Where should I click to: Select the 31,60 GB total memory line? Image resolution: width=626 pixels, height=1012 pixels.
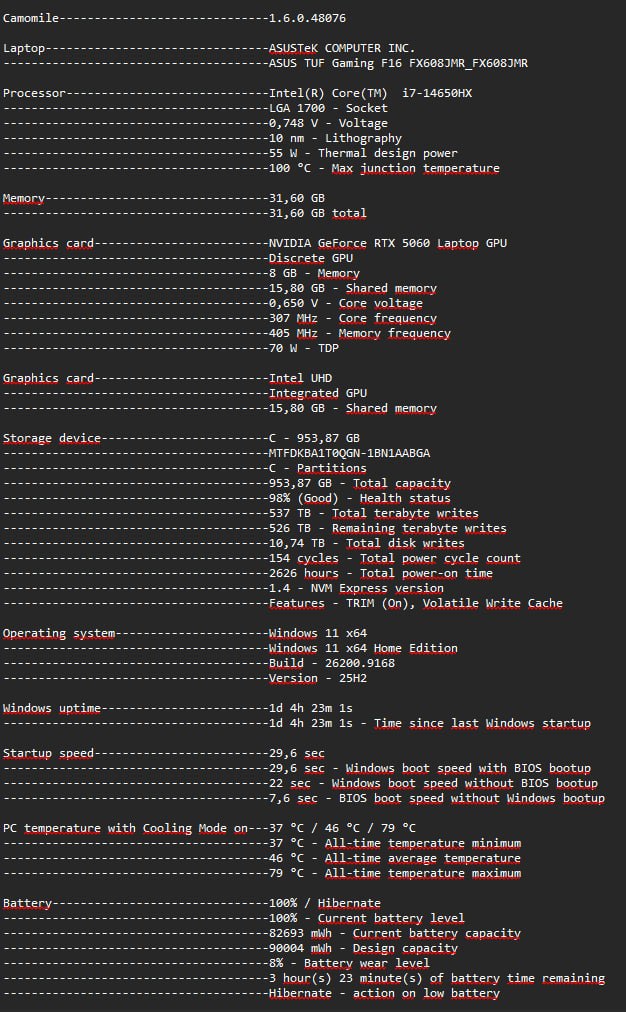click(318, 213)
